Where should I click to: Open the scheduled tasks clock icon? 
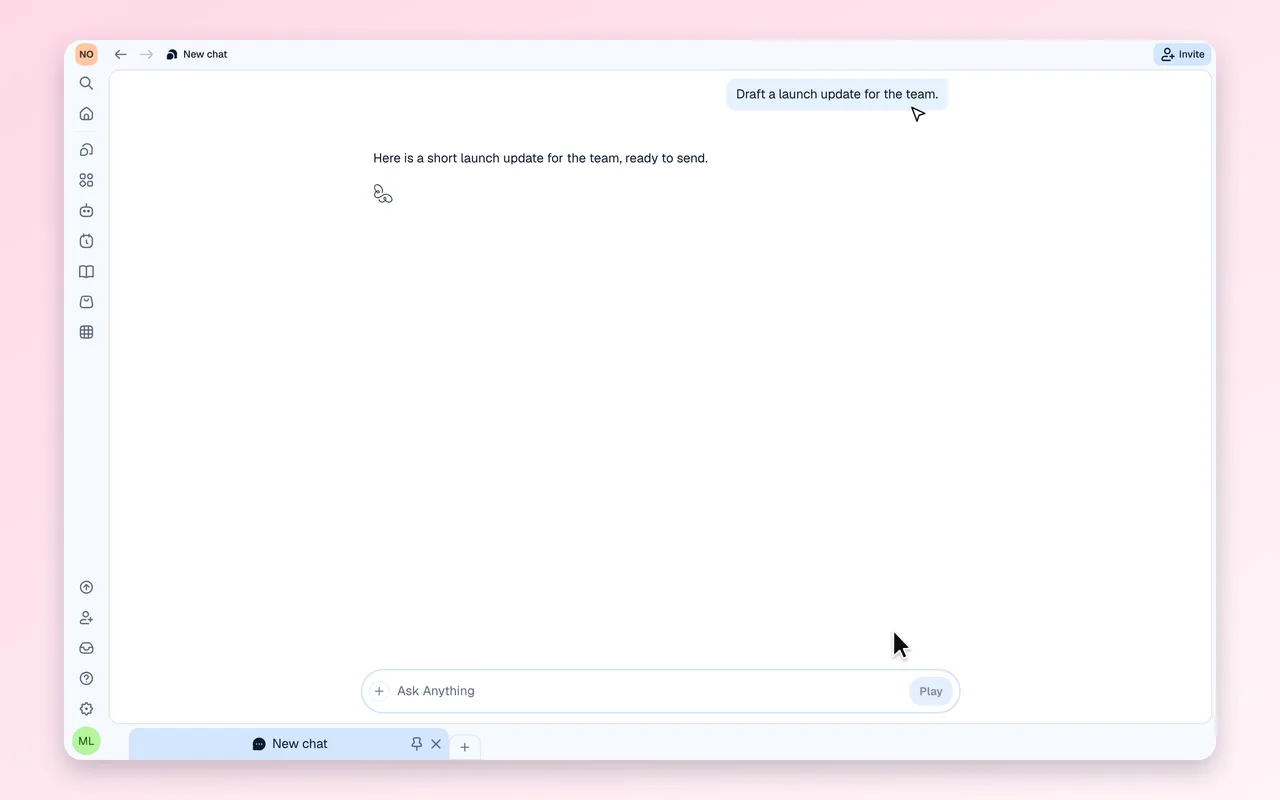pyautogui.click(x=86, y=241)
